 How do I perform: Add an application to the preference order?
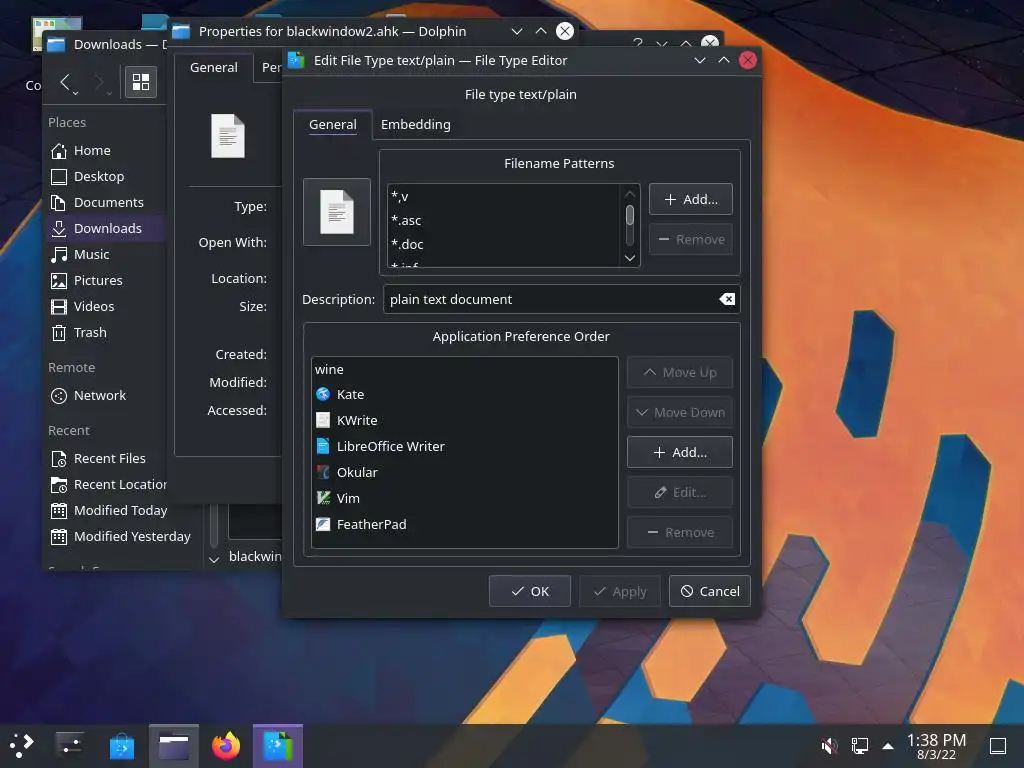679,452
